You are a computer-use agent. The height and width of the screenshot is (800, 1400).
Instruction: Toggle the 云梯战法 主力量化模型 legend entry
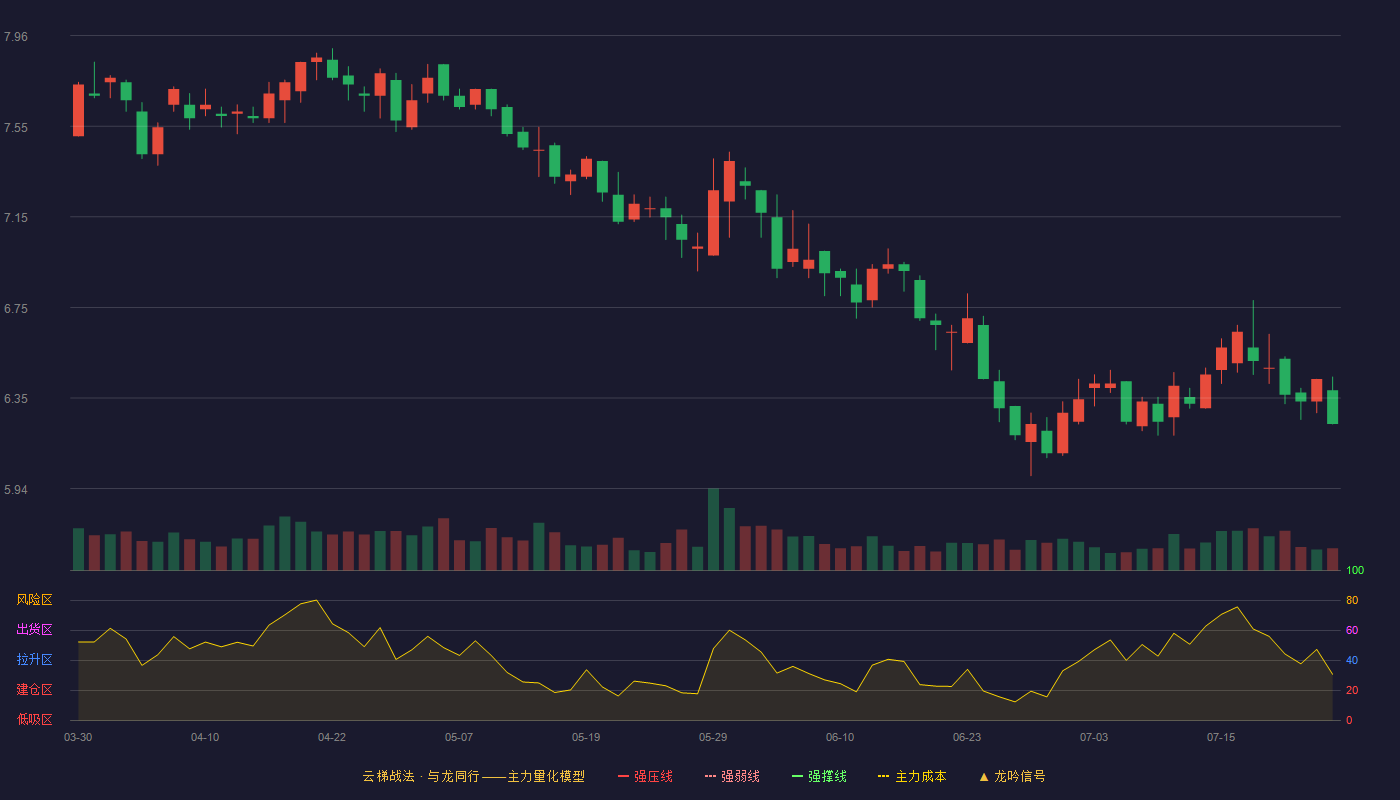(473, 776)
